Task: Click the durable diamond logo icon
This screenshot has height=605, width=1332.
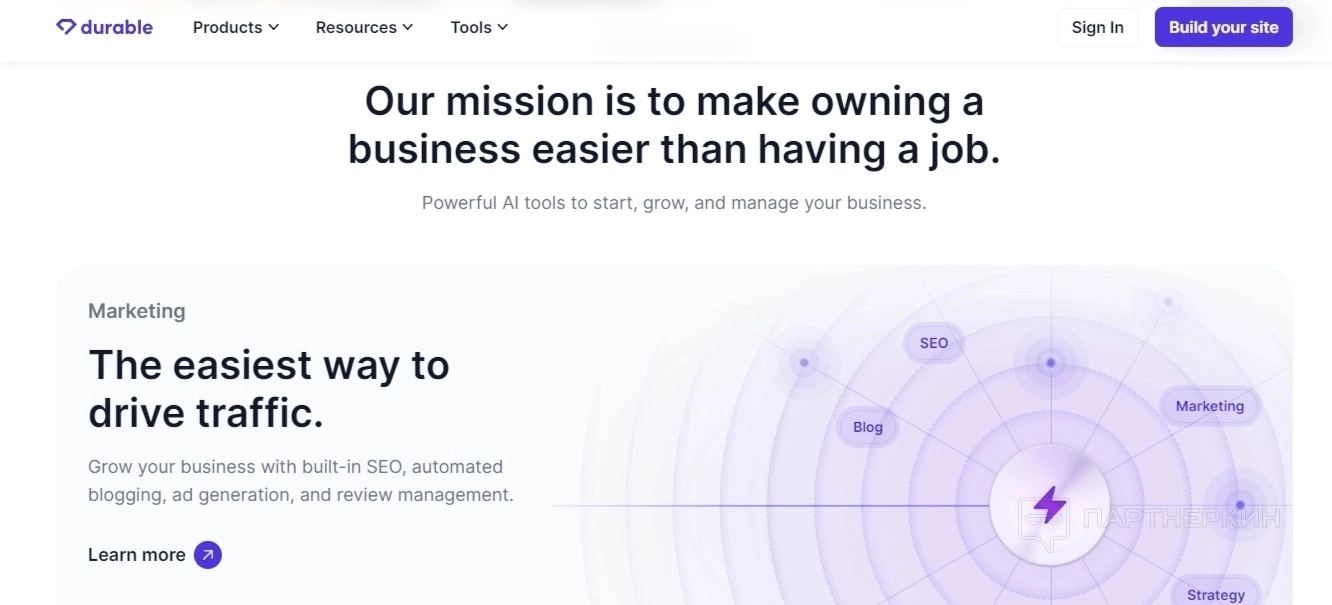Action: (66, 27)
